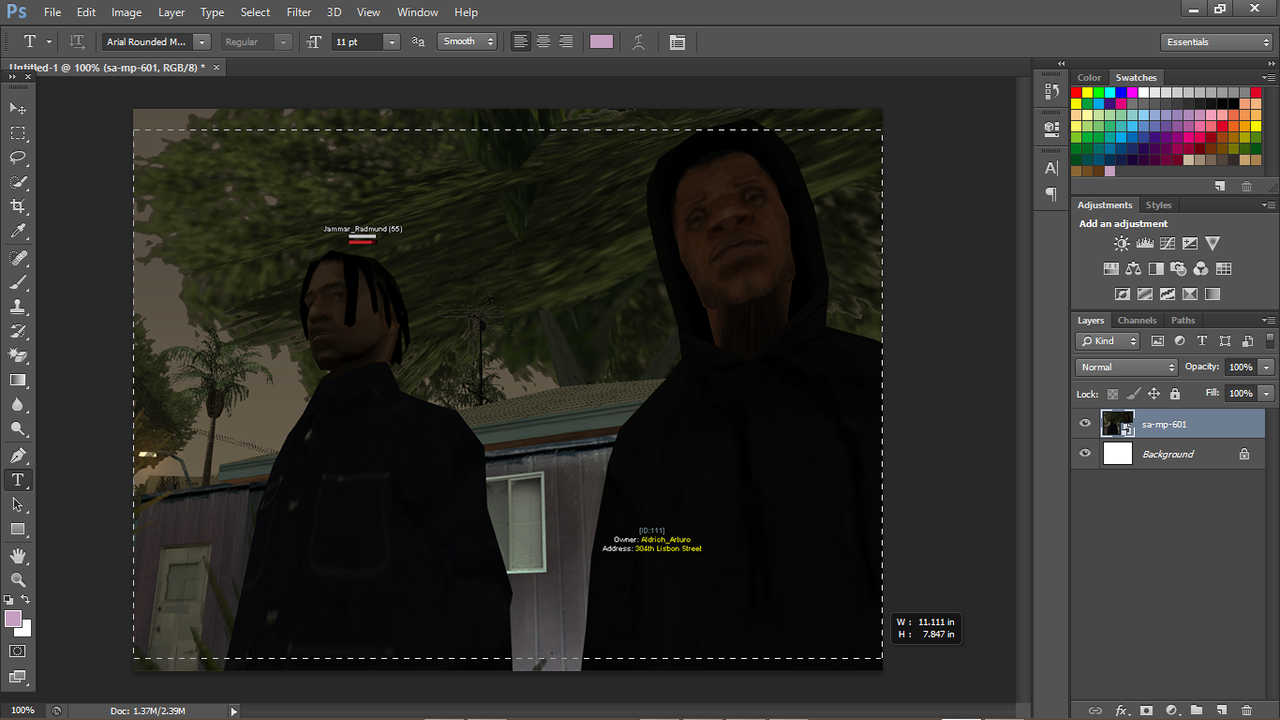
Task: Select the Dodge tool
Action: click(18, 430)
